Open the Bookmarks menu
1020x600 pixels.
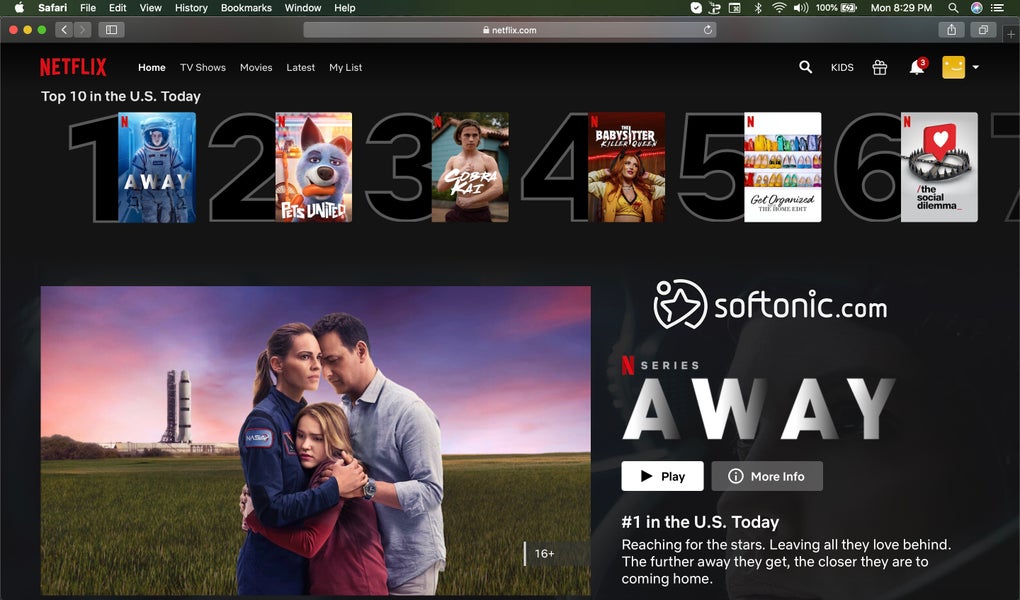245,7
